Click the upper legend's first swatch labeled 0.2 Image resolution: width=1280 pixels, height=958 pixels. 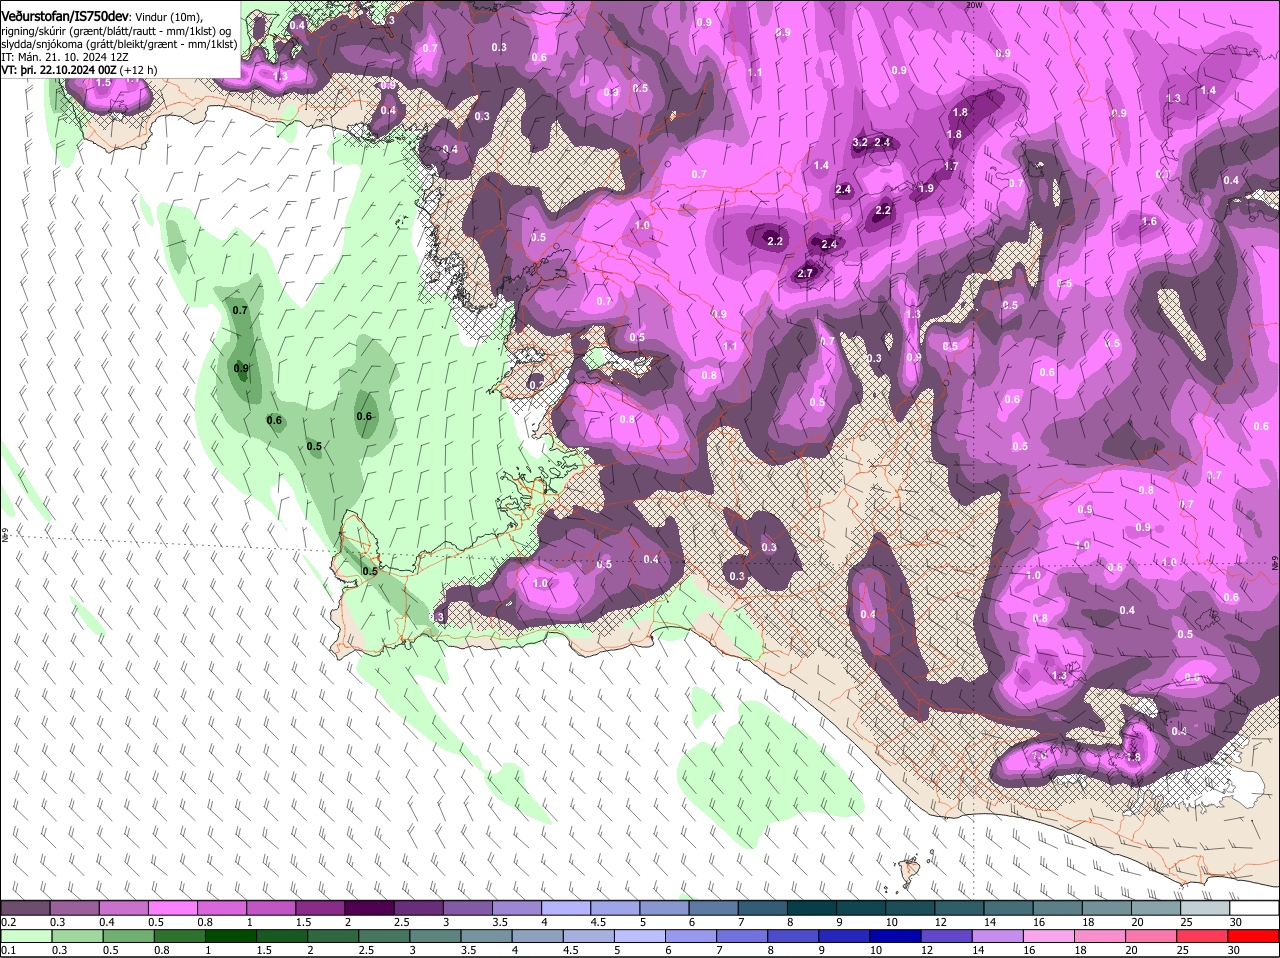click(25, 908)
